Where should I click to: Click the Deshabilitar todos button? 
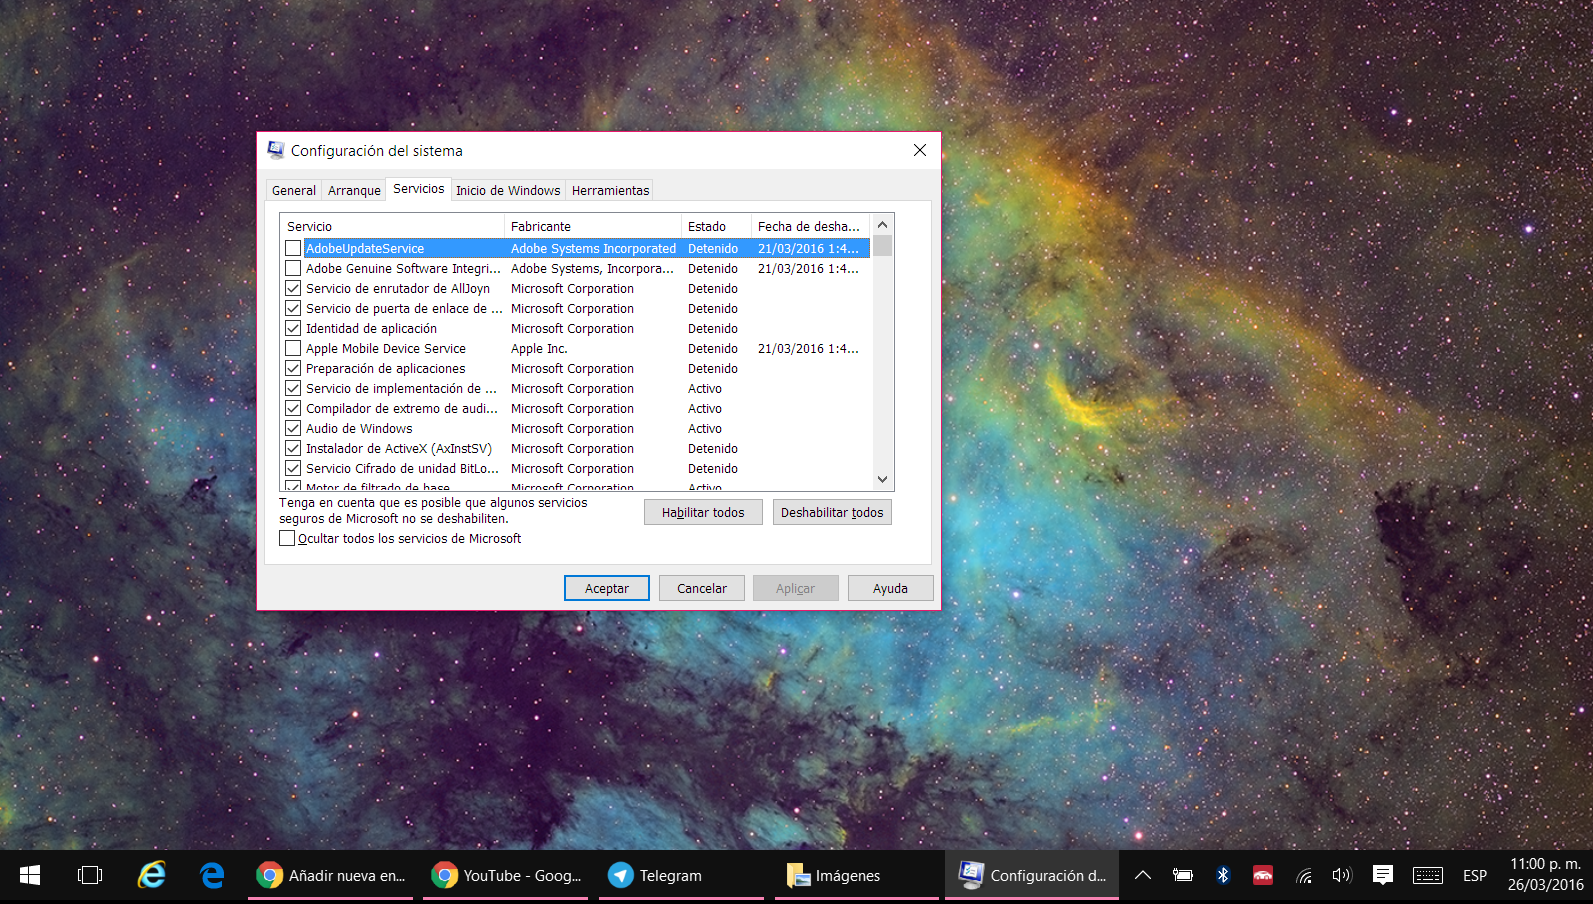(832, 512)
